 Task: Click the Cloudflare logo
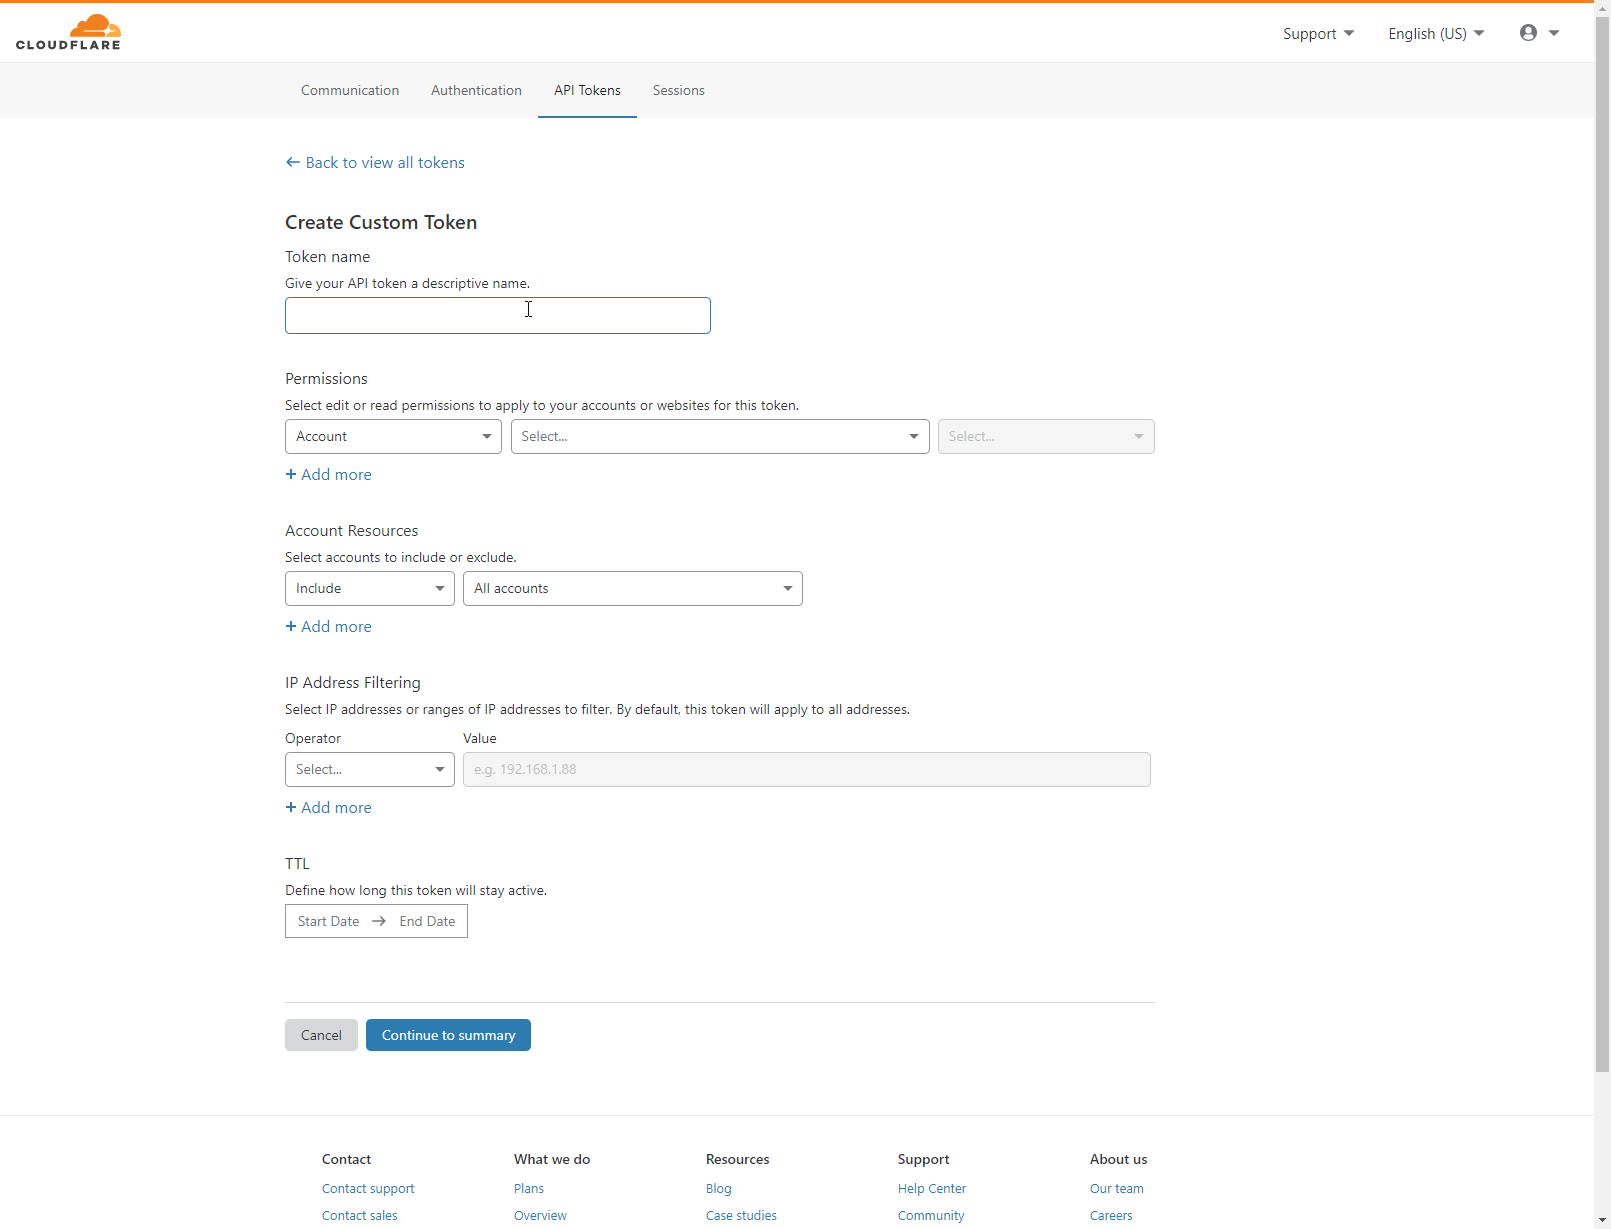tap(68, 32)
